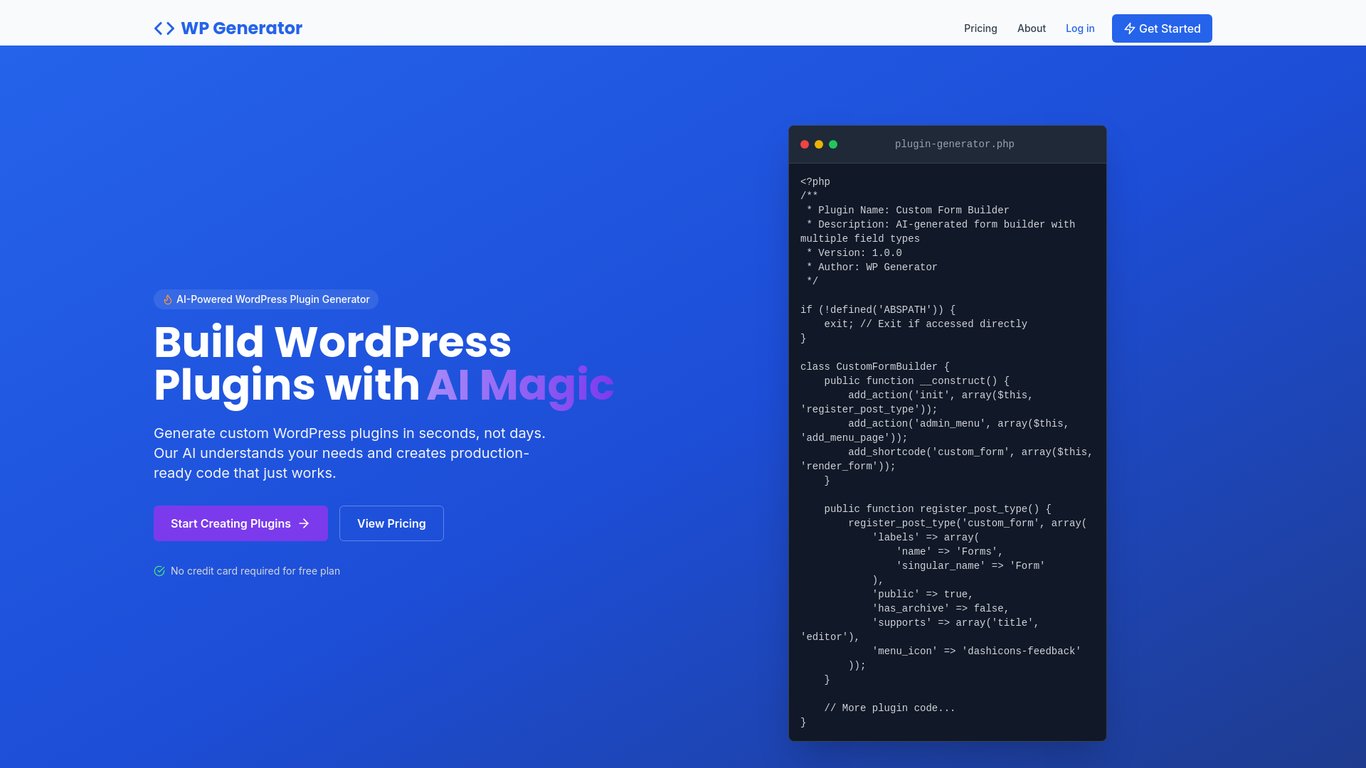1366x768 pixels.
Task: Click Start Creating Plugins
Action: [x=240, y=523]
